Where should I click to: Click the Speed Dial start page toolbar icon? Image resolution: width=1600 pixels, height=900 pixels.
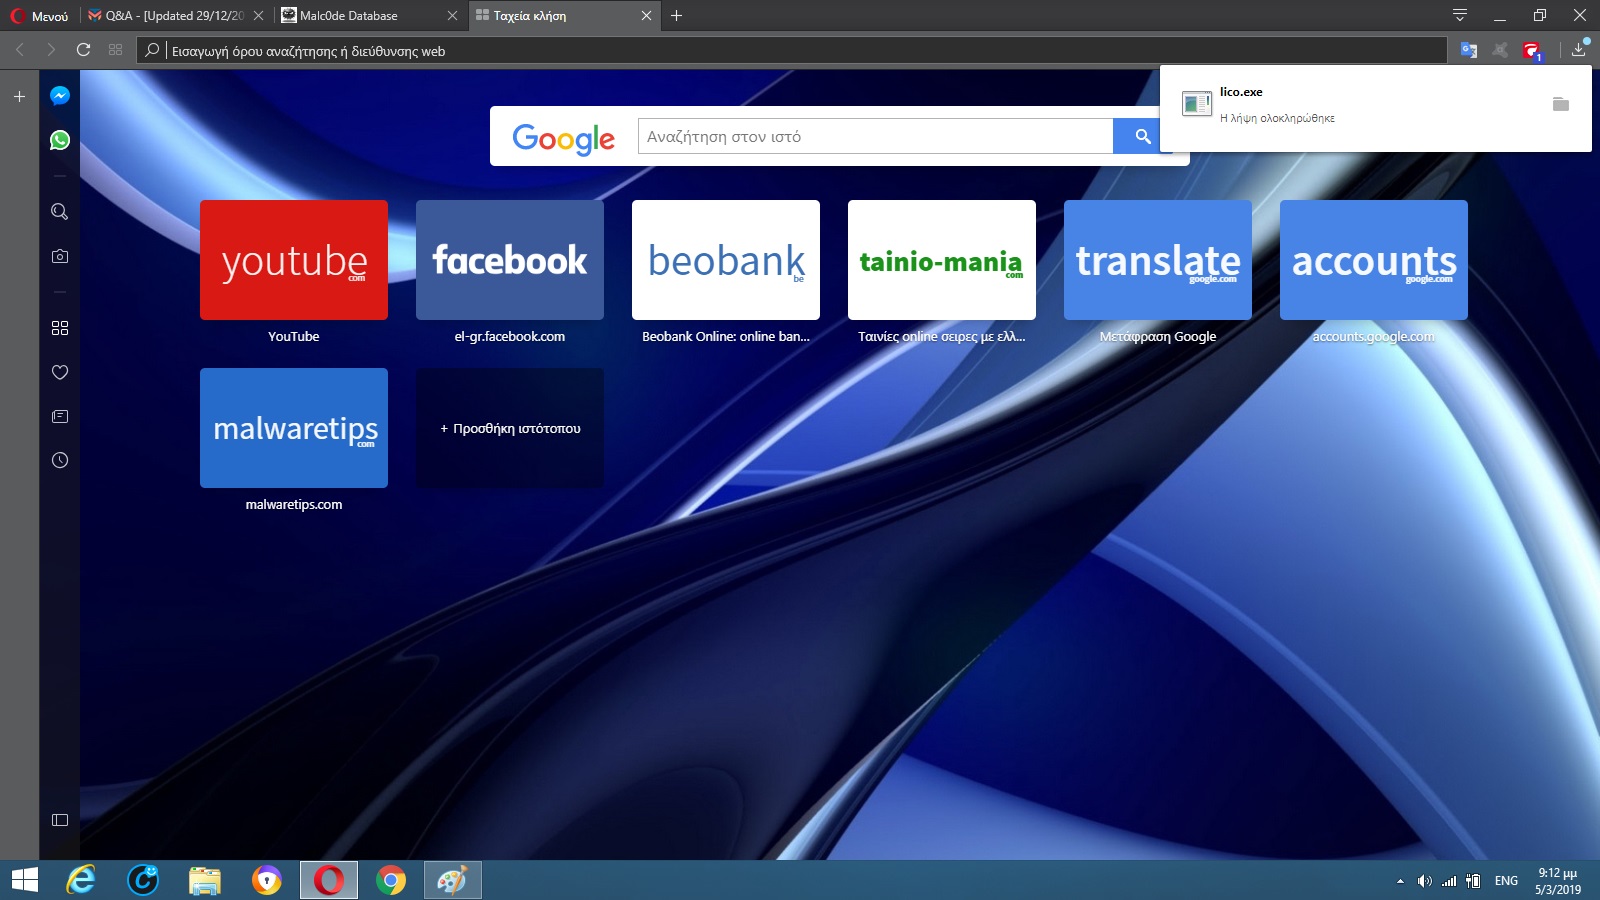(115, 50)
